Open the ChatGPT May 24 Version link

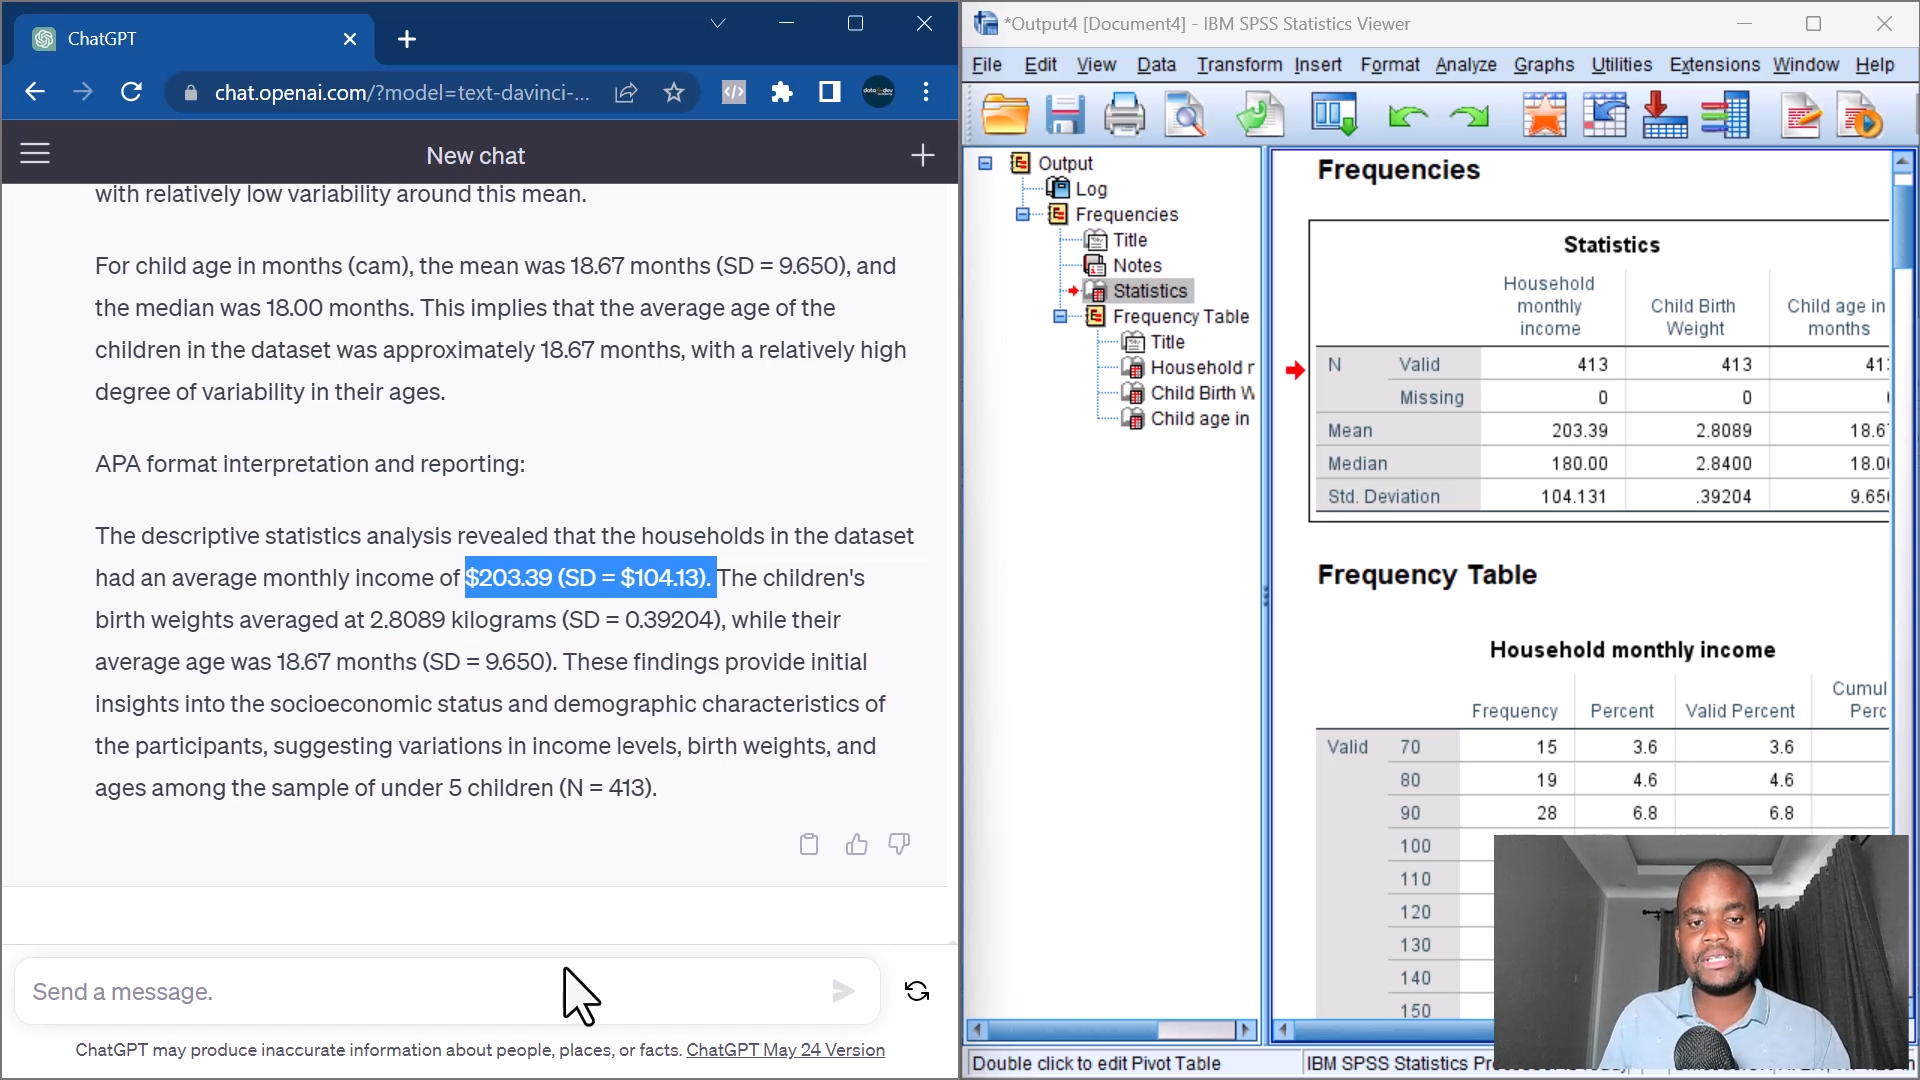point(786,1050)
